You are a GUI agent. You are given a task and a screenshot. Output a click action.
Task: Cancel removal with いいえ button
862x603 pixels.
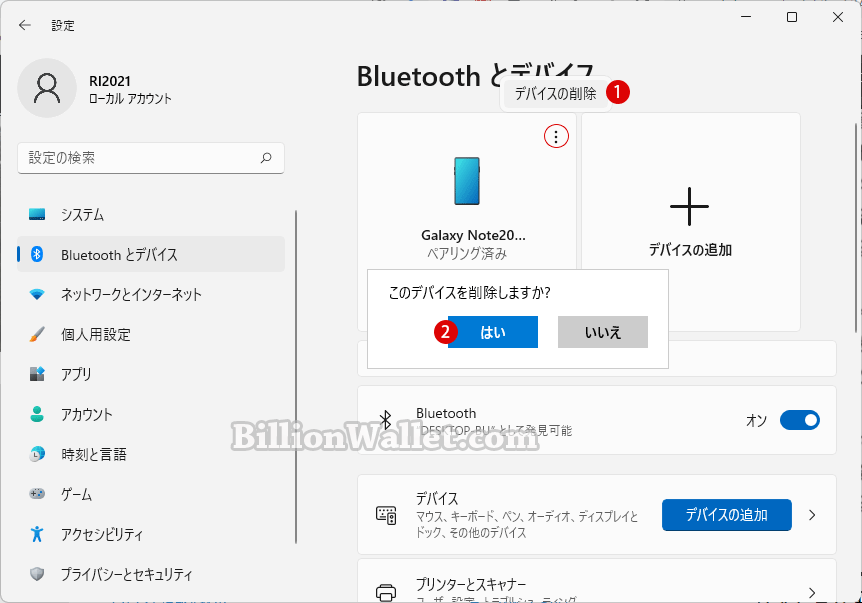click(x=603, y=332)
